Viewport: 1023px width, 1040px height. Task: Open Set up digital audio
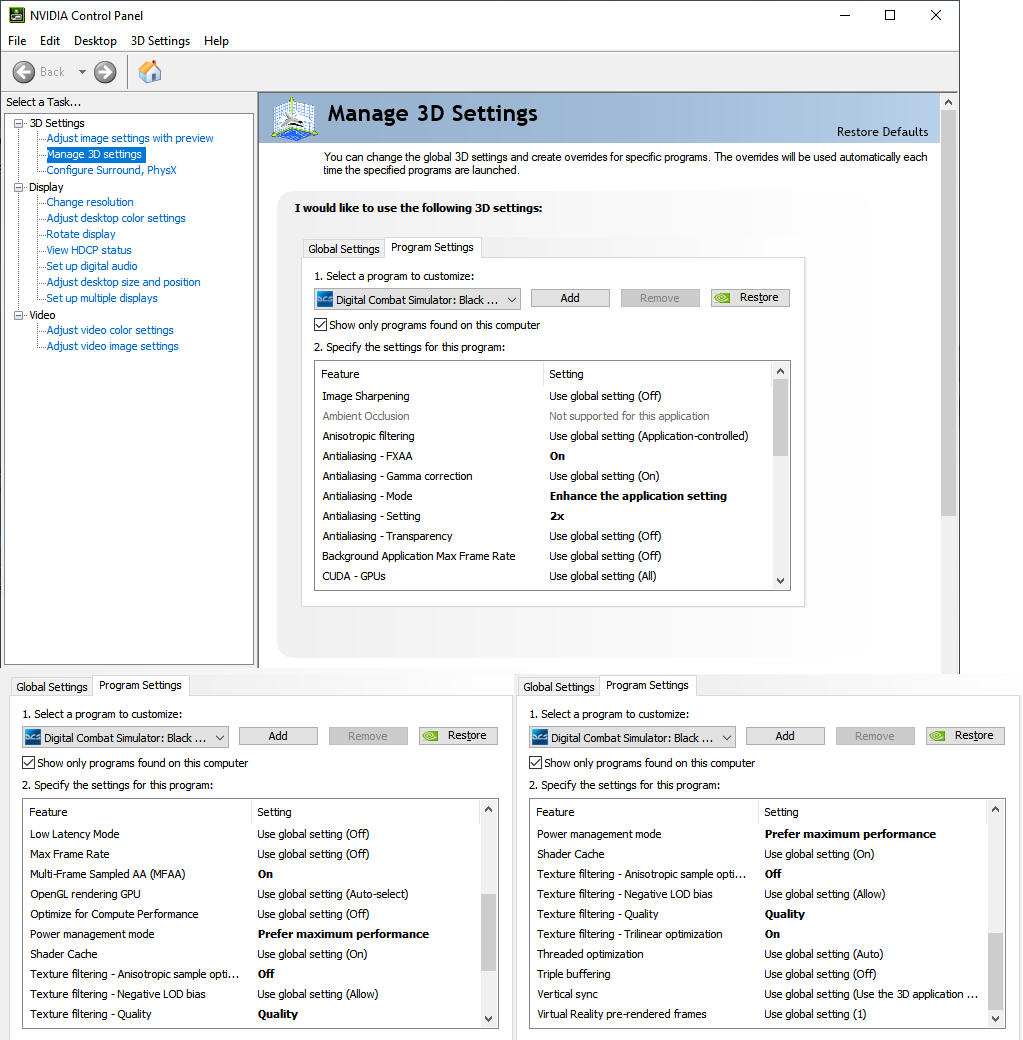coord(92,266)
